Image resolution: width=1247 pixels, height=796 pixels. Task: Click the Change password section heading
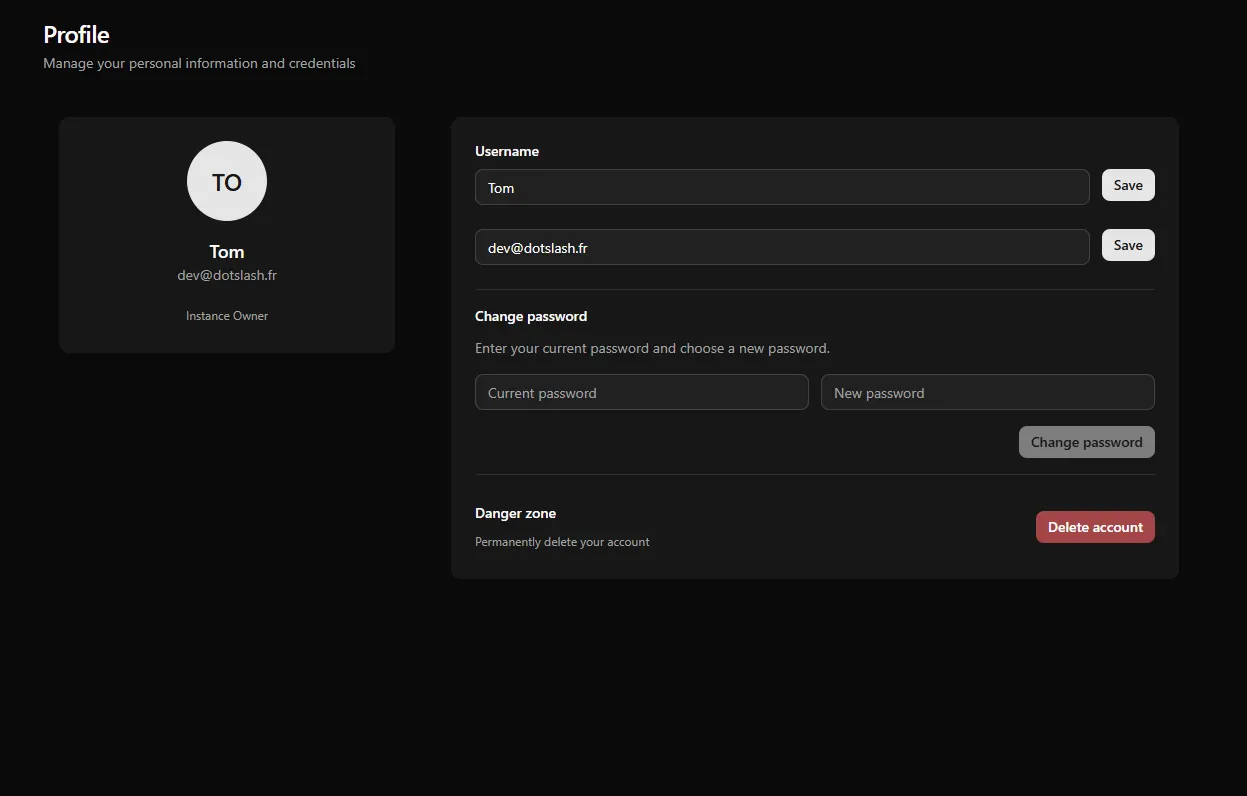pyautogui.click(x=531, y=316)
